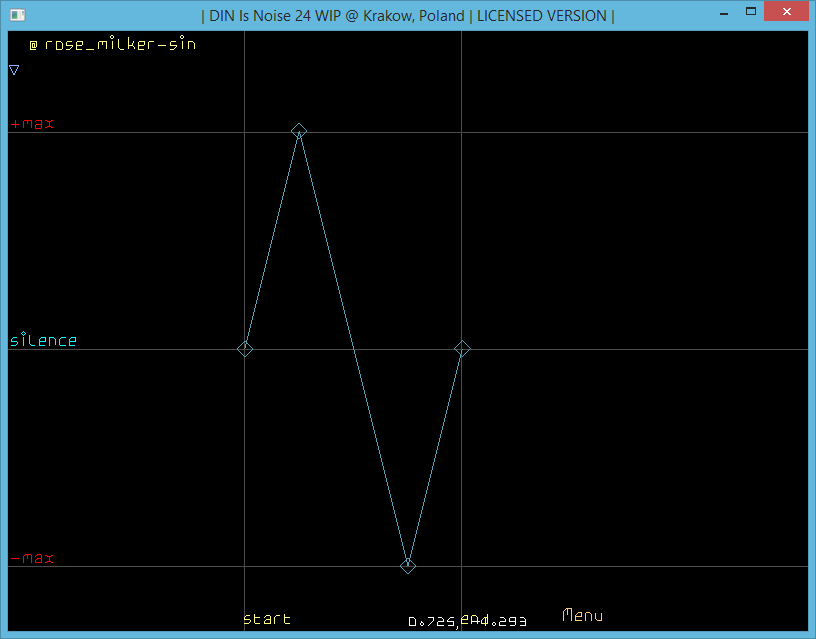Click the silence label on the left
816x639 pixels.
pos(43,341)
